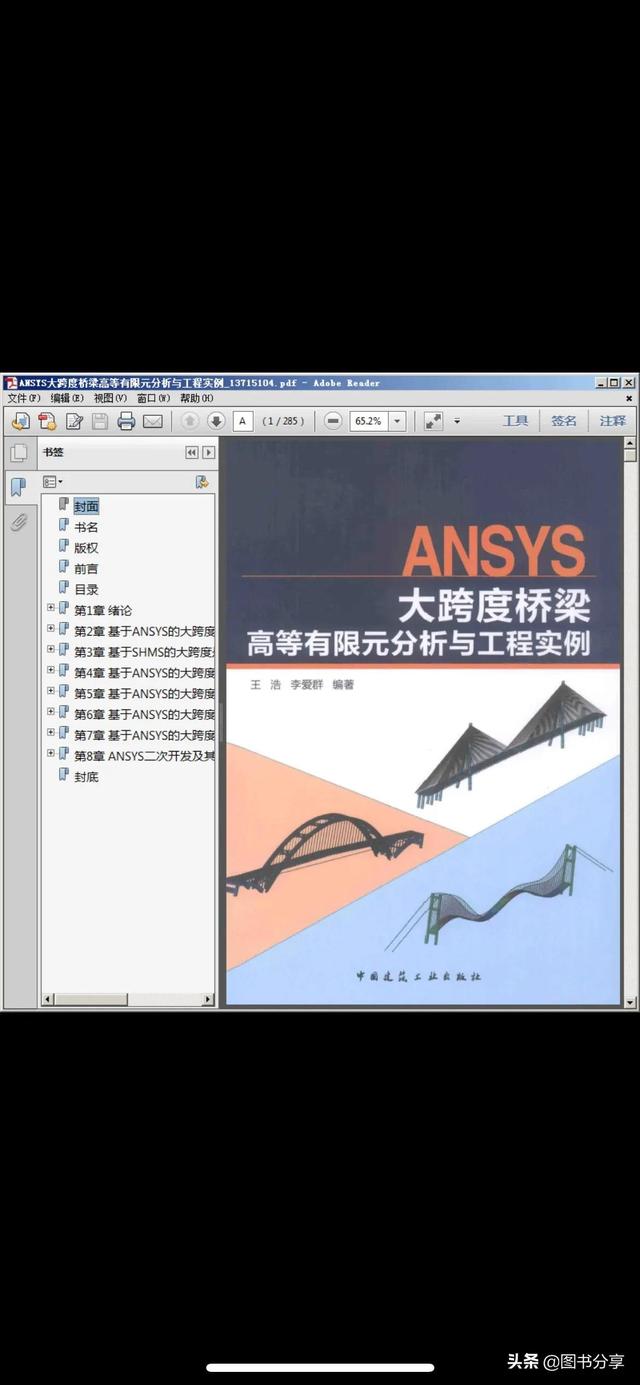
Task: Click the bookmark icon beside 封底
Action: point(64,776)
